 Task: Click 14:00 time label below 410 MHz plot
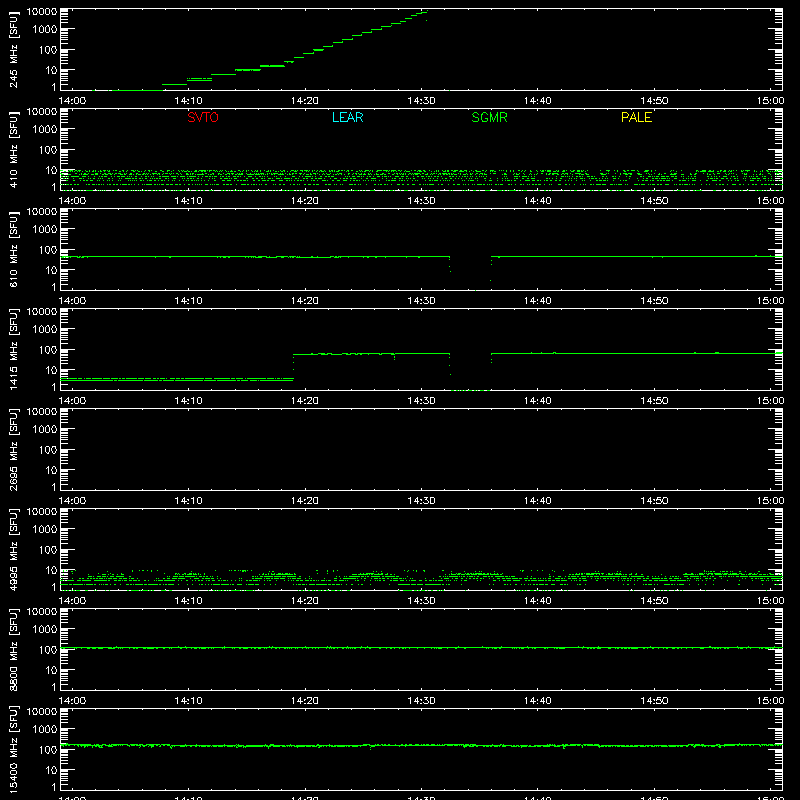(x=72, y=201)
